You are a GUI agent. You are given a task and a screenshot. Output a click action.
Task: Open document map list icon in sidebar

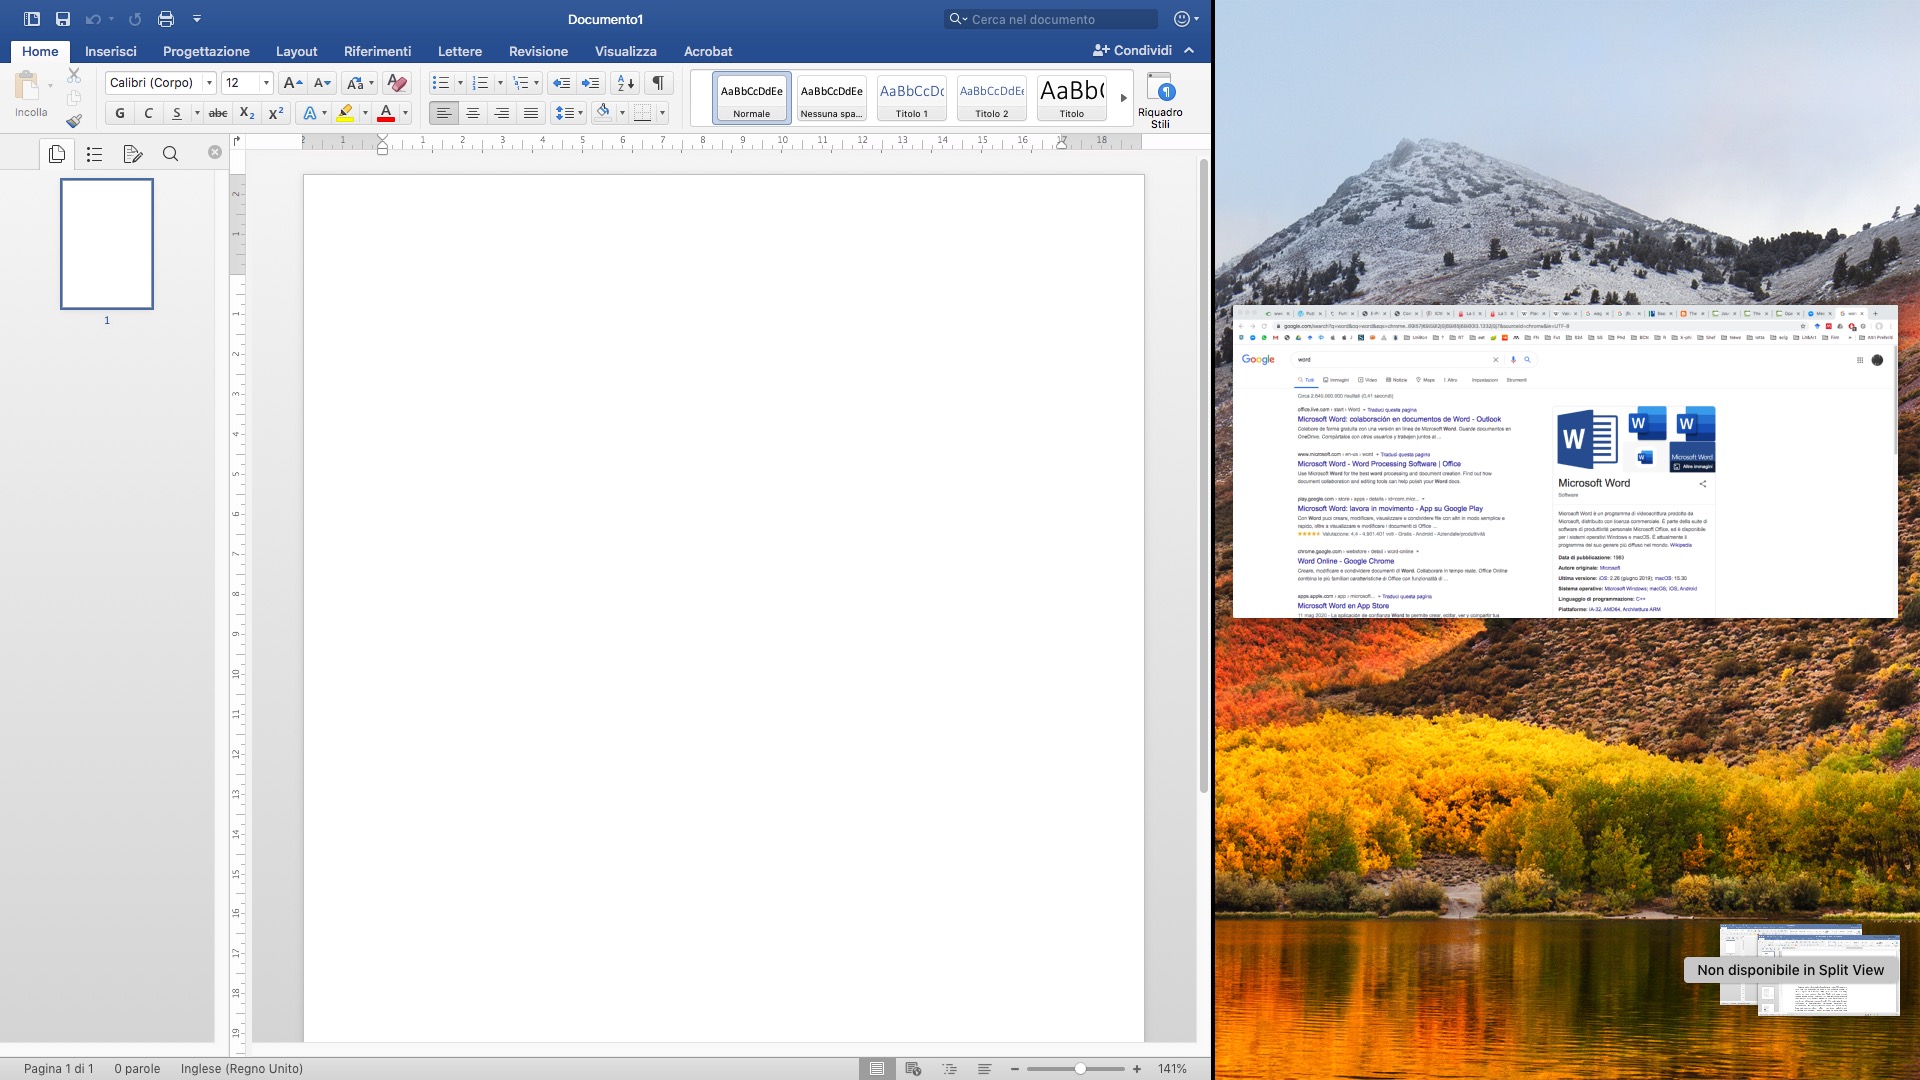click(95, 153)
